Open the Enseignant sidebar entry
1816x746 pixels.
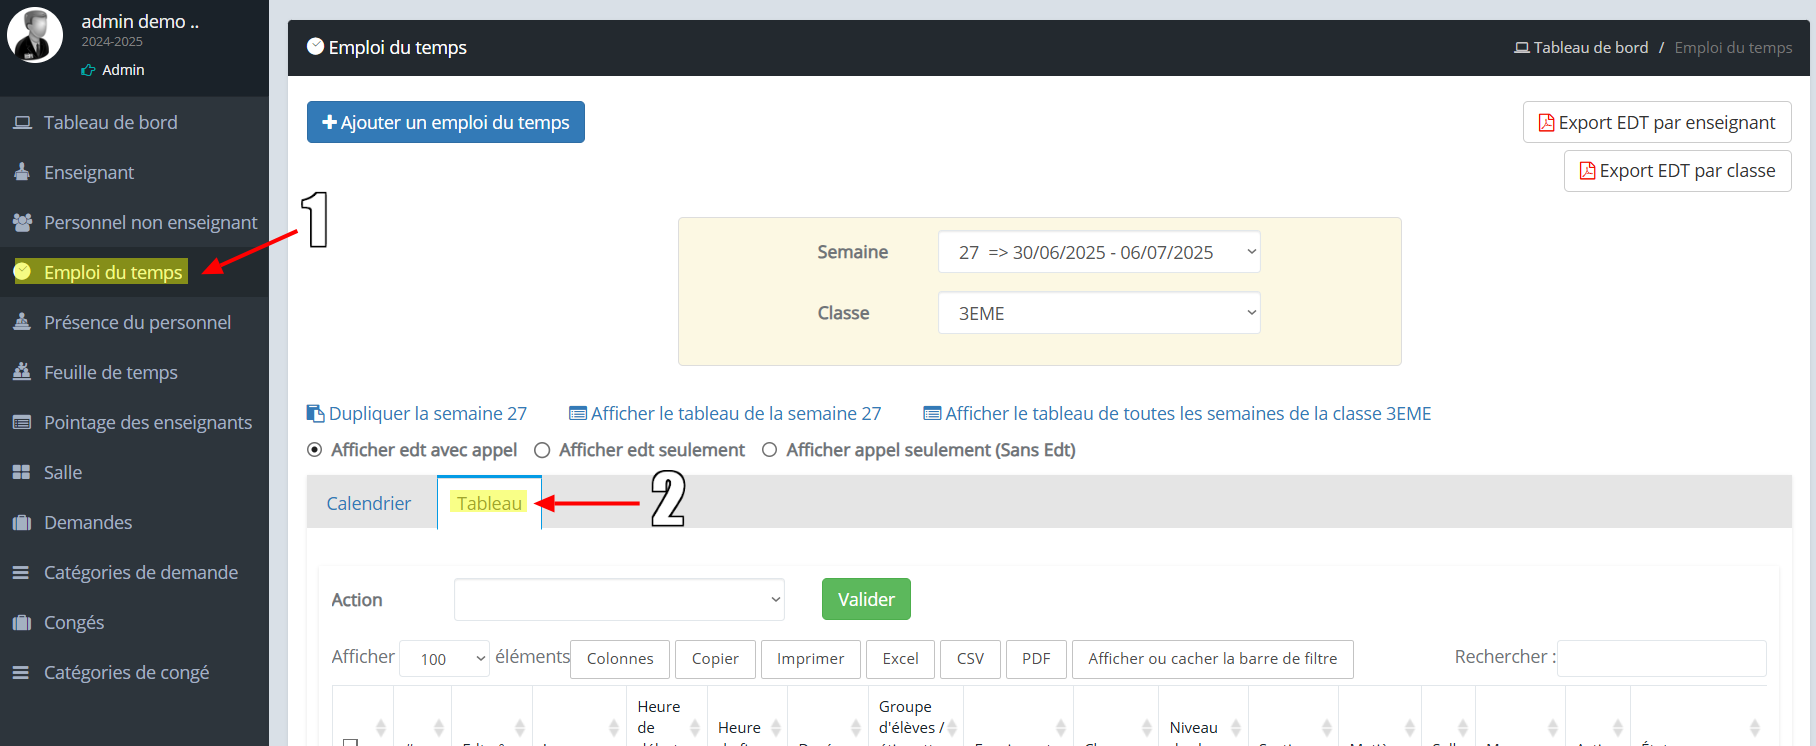88,172
